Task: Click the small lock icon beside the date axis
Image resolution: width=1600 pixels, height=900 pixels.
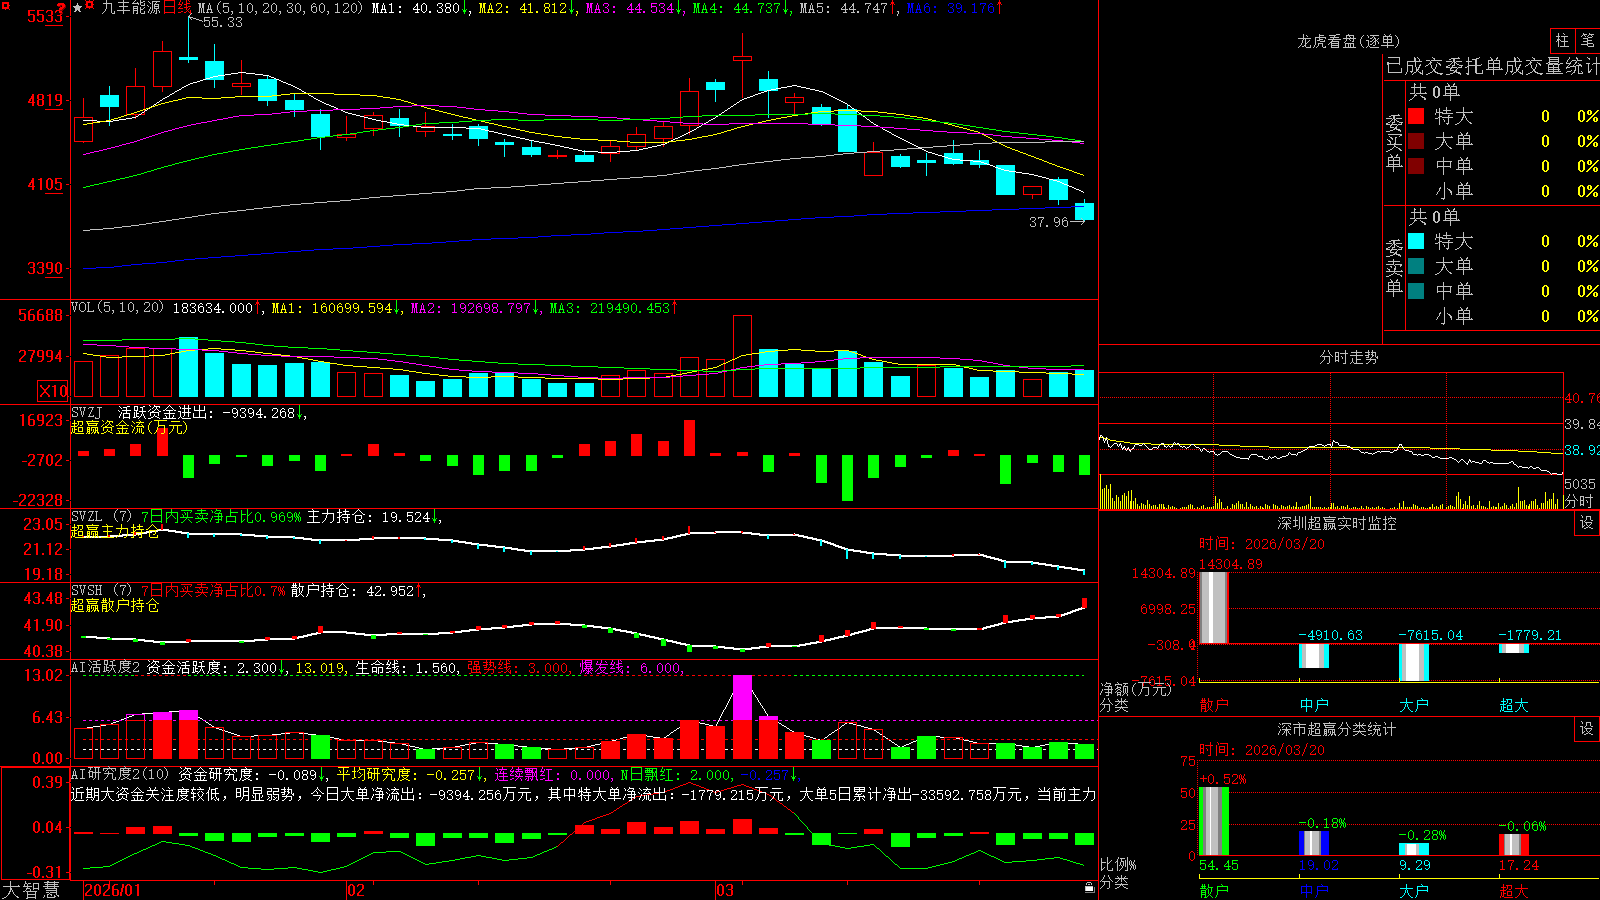Action: 1090,887
